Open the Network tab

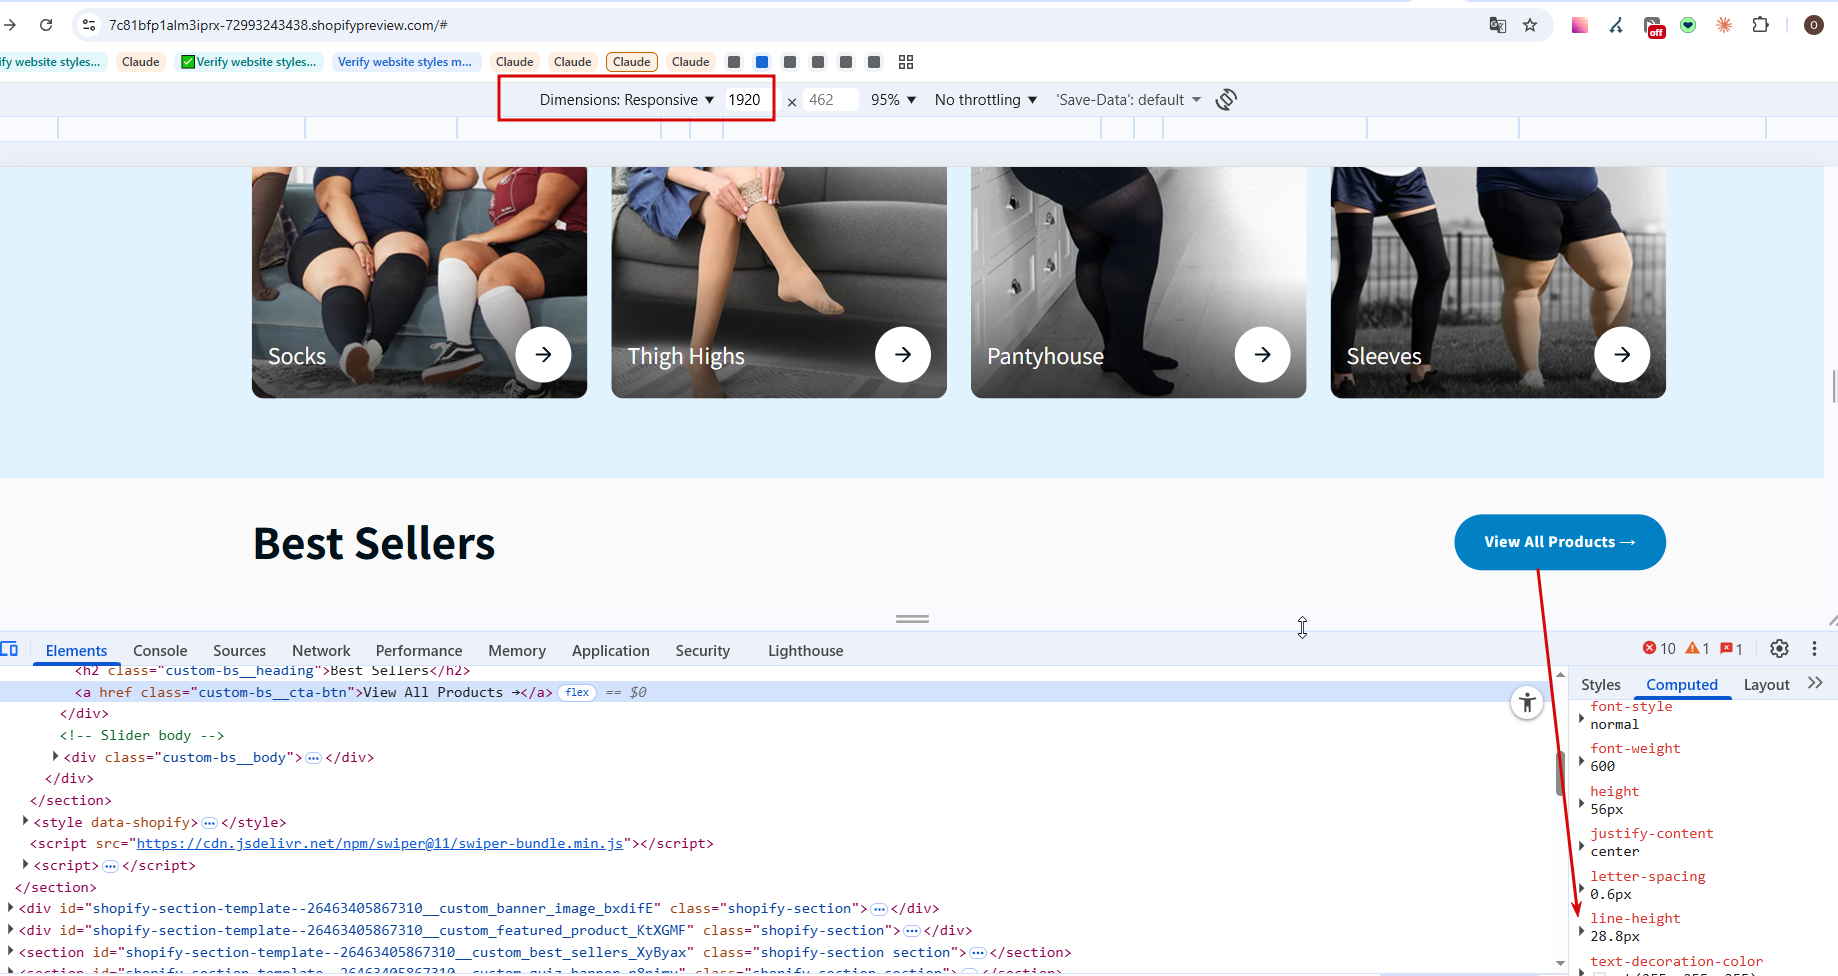point(321,651)
